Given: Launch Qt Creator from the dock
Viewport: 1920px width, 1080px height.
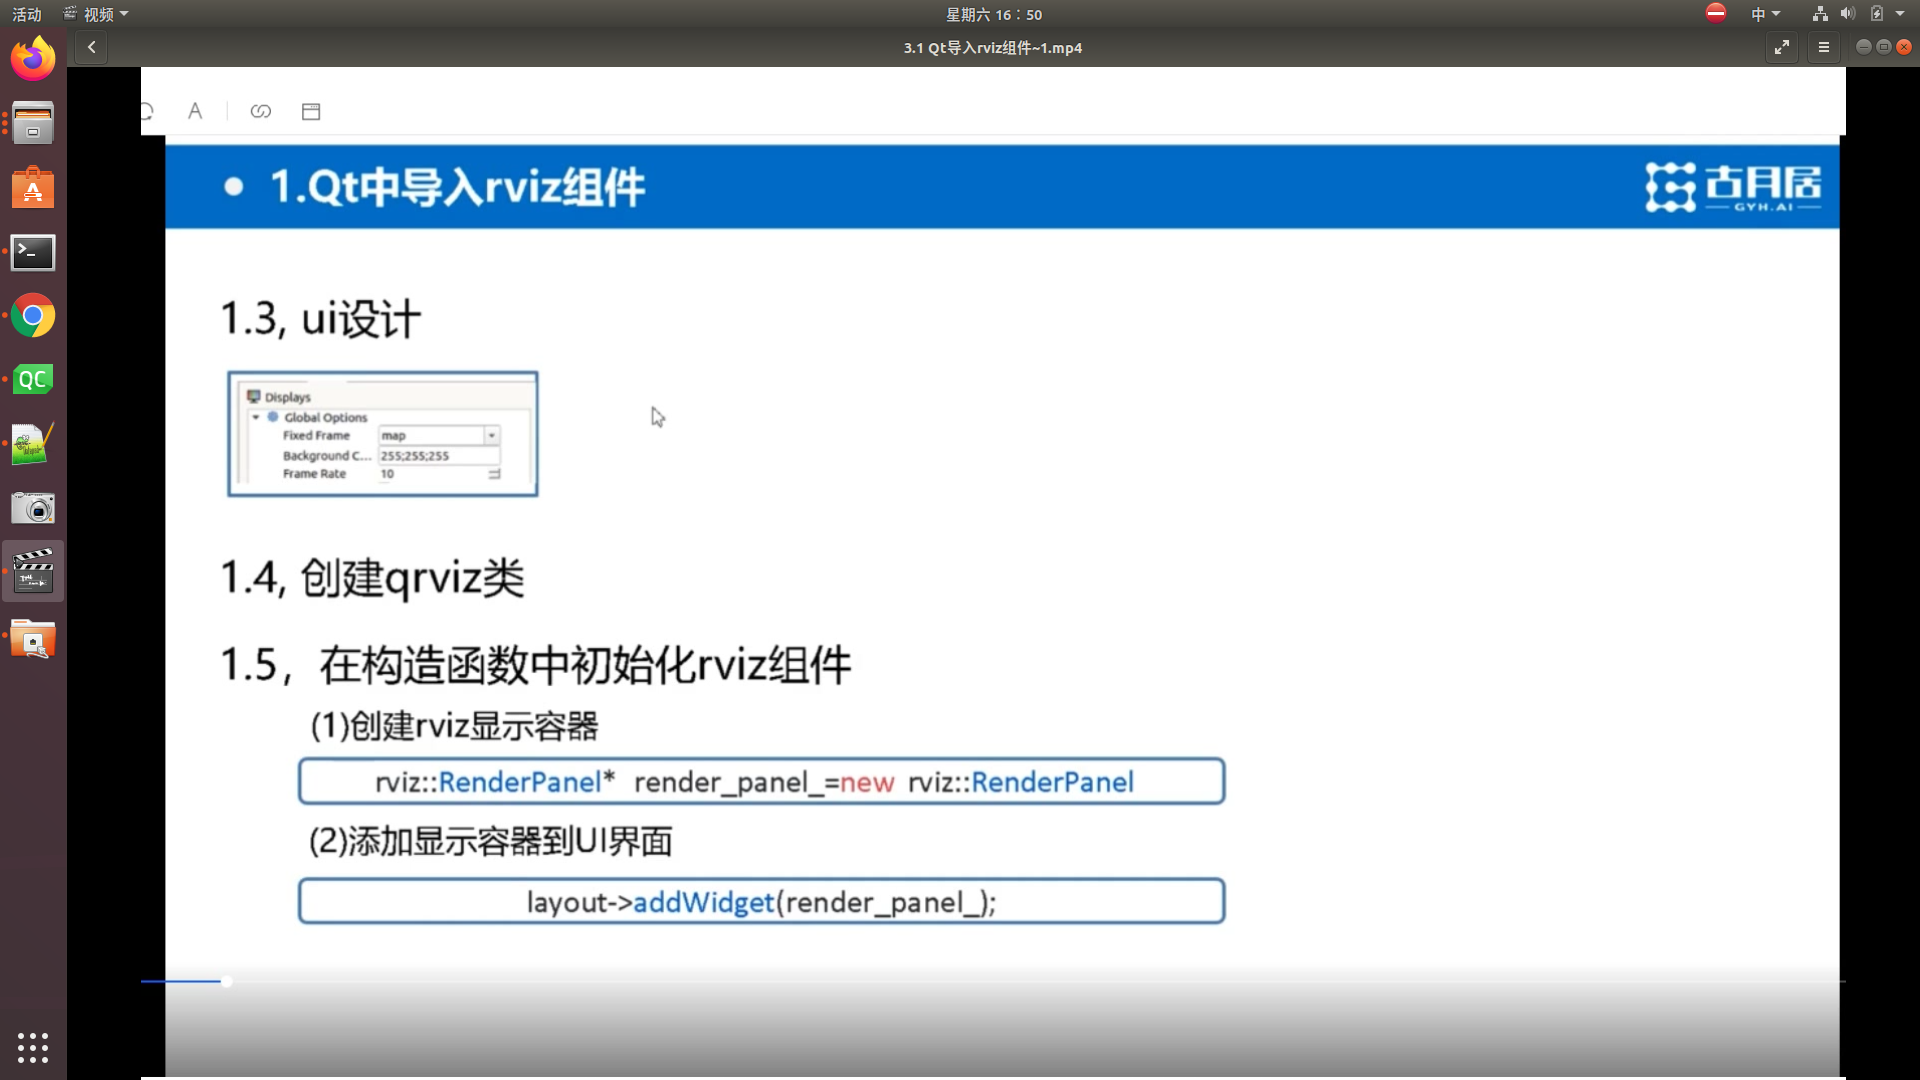Looking at the screenshot, I should pos(33,380).
